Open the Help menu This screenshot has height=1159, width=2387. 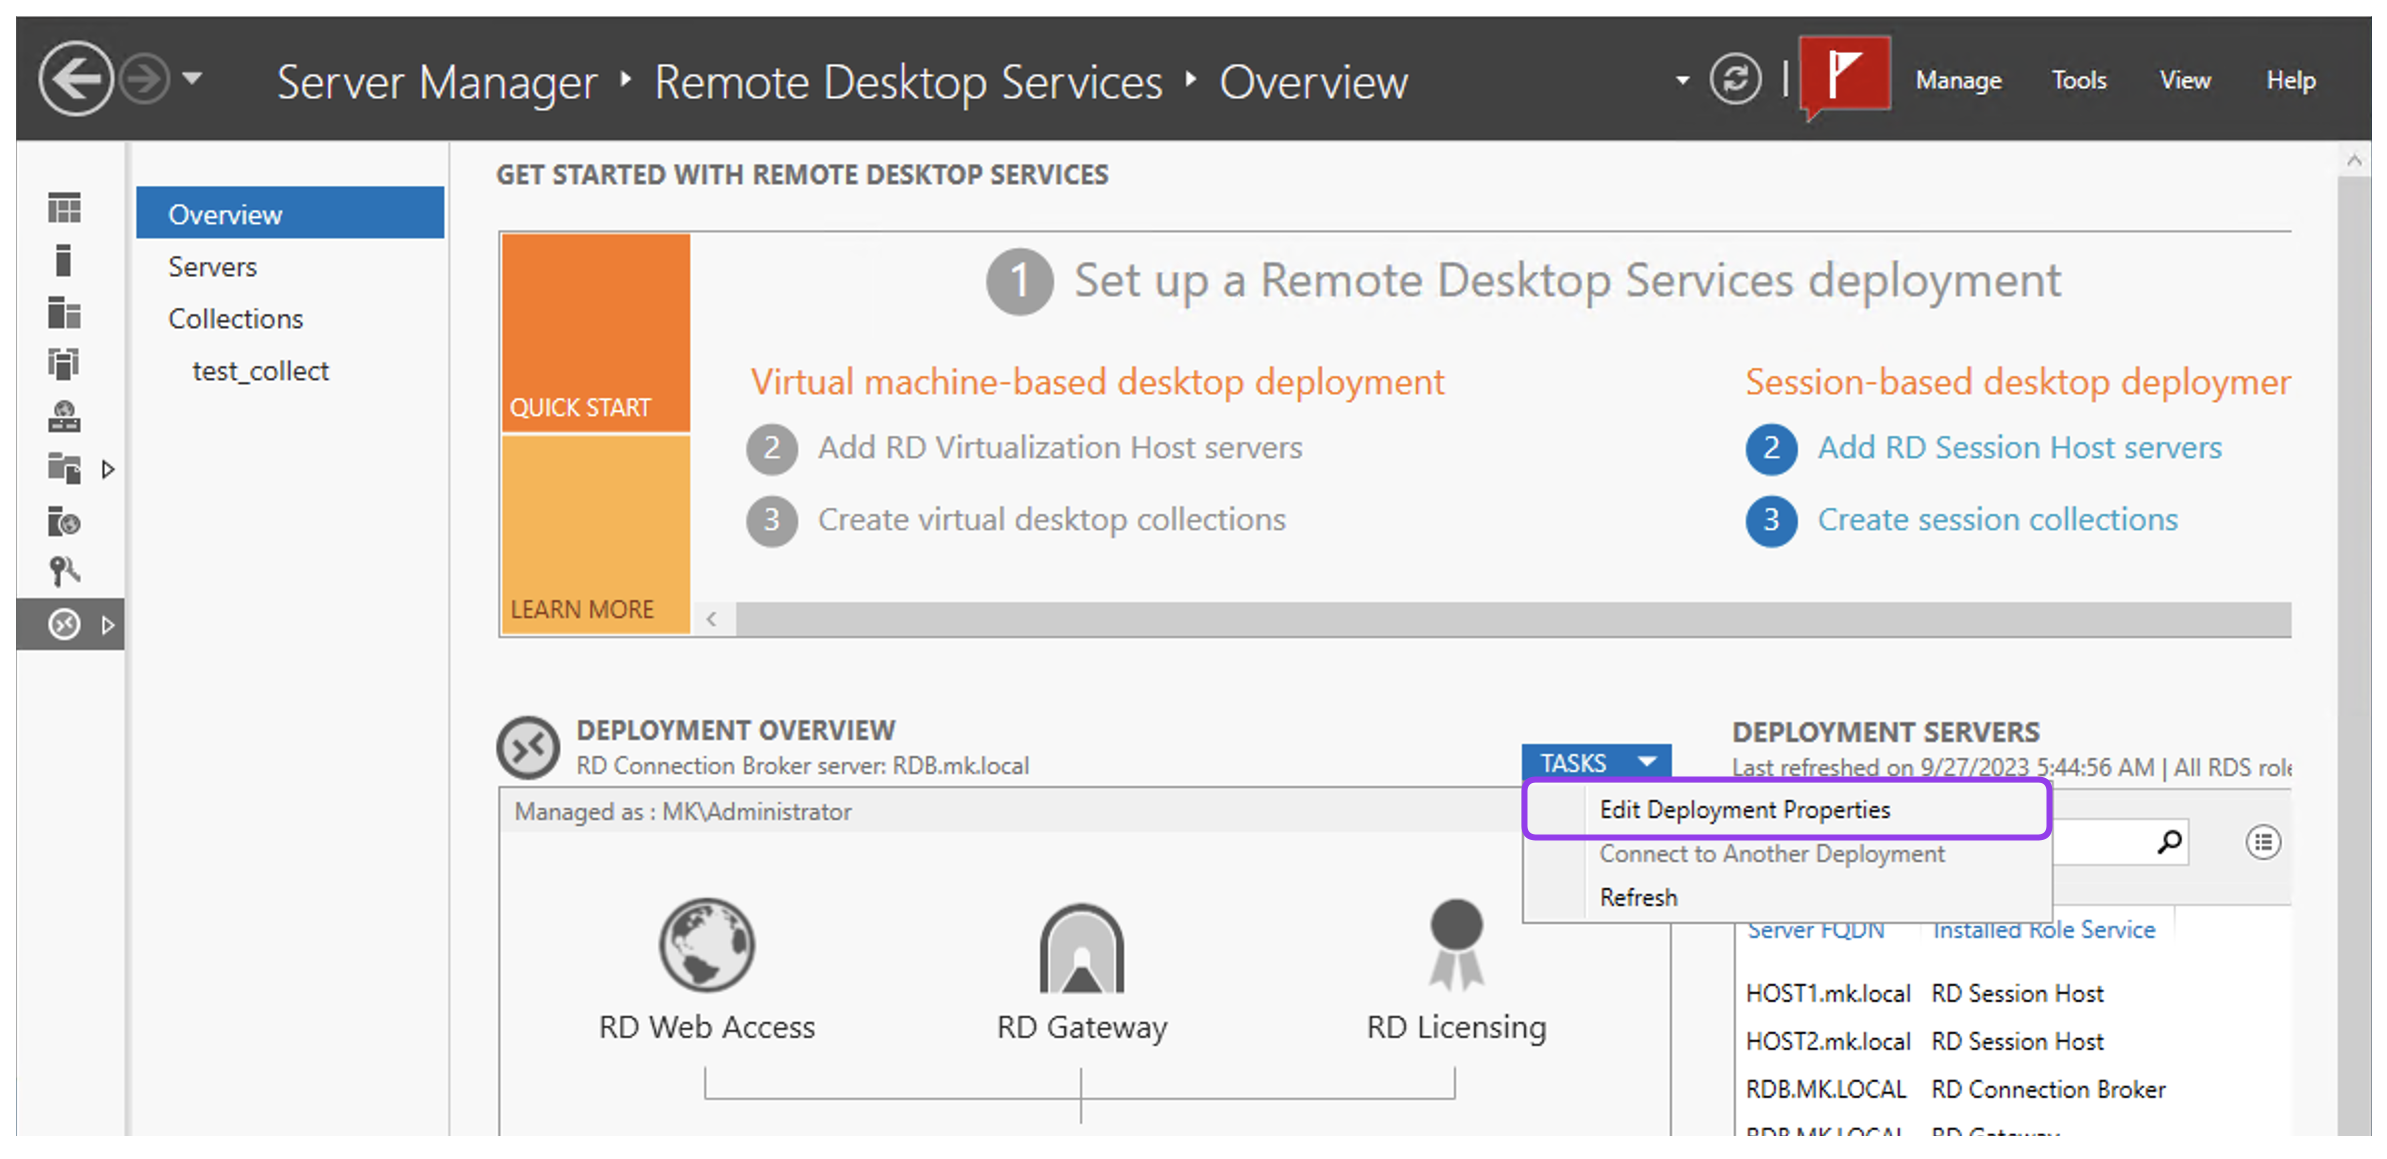point(2290,80)
